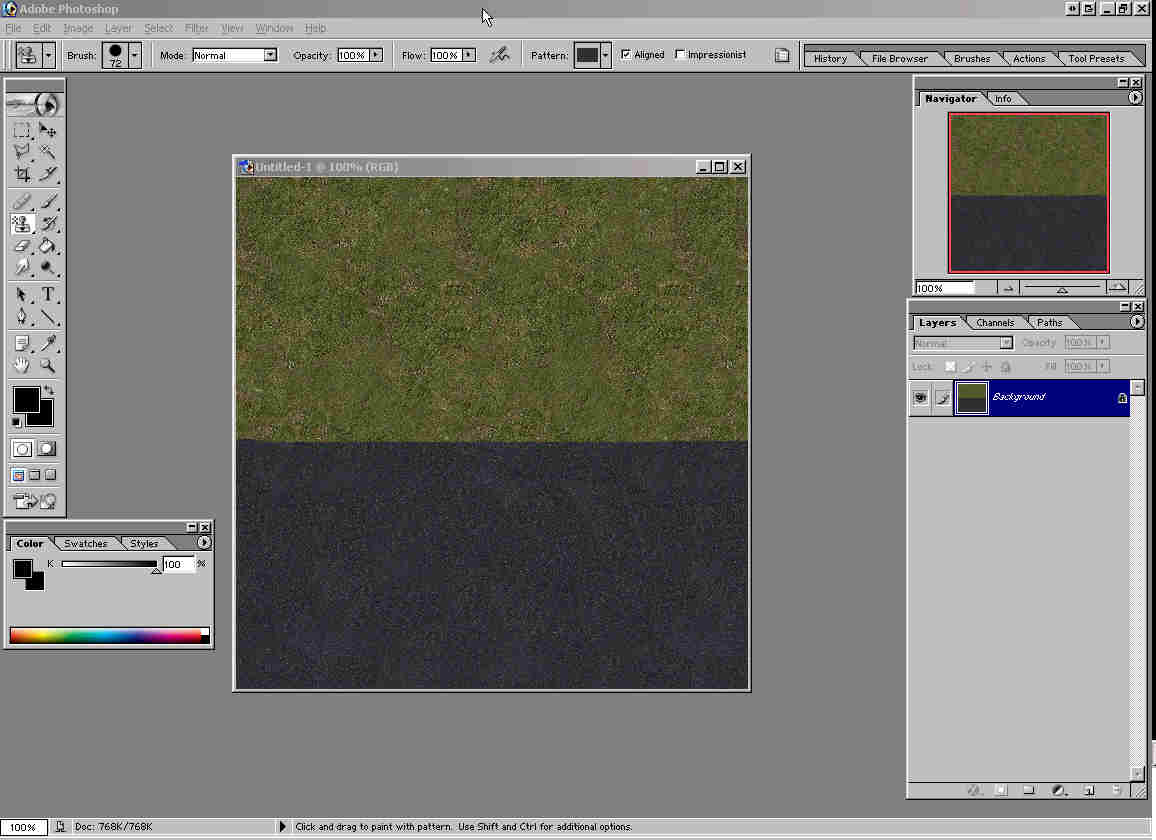Click the Navigator zoom percentage field
Image resolution: width=1156 pixels, height=840 pixels.
pos(944,288)
